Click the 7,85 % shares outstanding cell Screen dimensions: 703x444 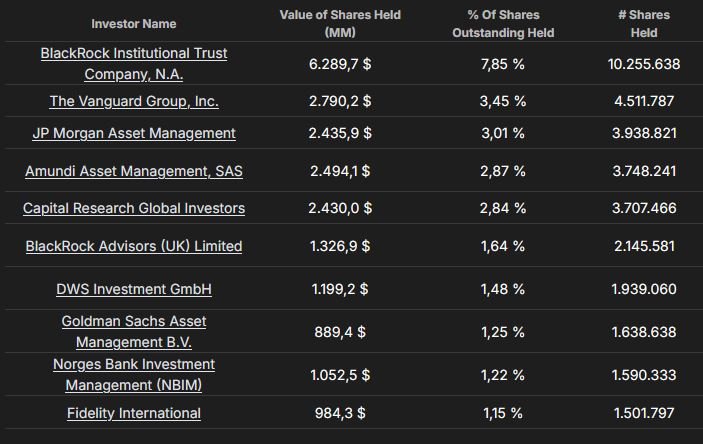click(503, 63)
